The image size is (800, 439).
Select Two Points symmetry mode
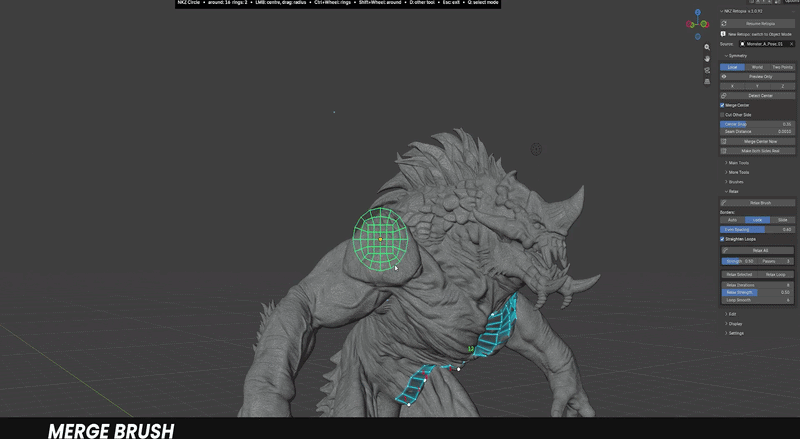(x=782, y=67)
